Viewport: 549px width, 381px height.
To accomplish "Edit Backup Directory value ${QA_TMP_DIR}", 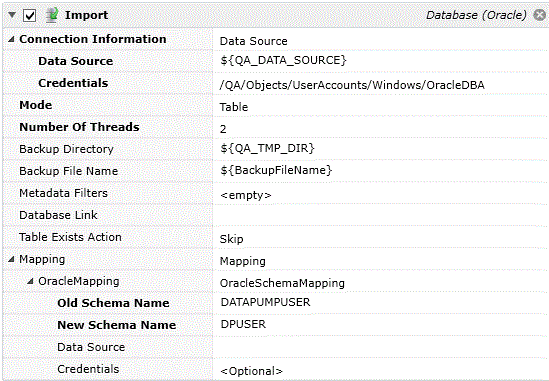I will tap(381, 149).
